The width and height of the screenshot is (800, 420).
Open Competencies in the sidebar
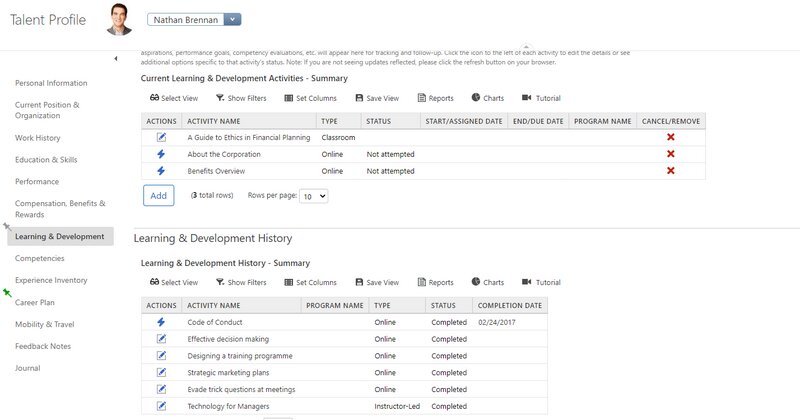tap(40, 258)
